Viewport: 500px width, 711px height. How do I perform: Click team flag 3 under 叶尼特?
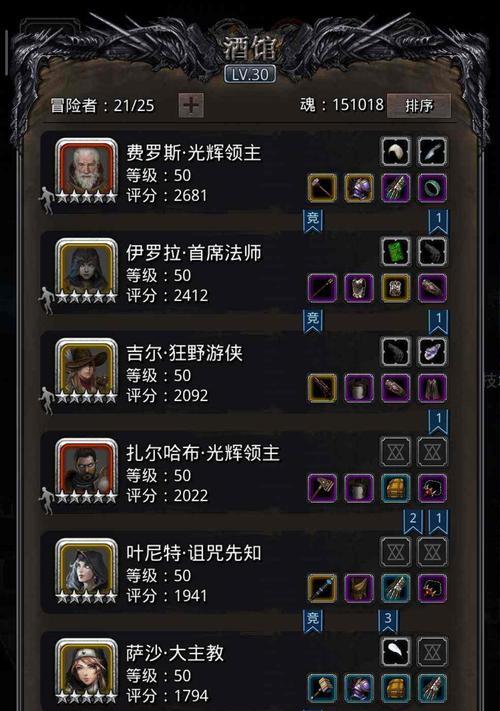click(388, 621)
